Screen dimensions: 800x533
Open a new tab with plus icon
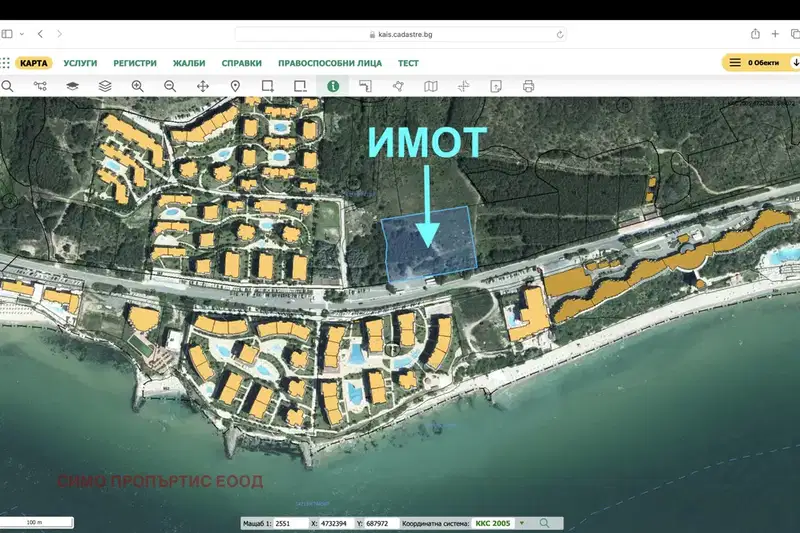[775, 34]
